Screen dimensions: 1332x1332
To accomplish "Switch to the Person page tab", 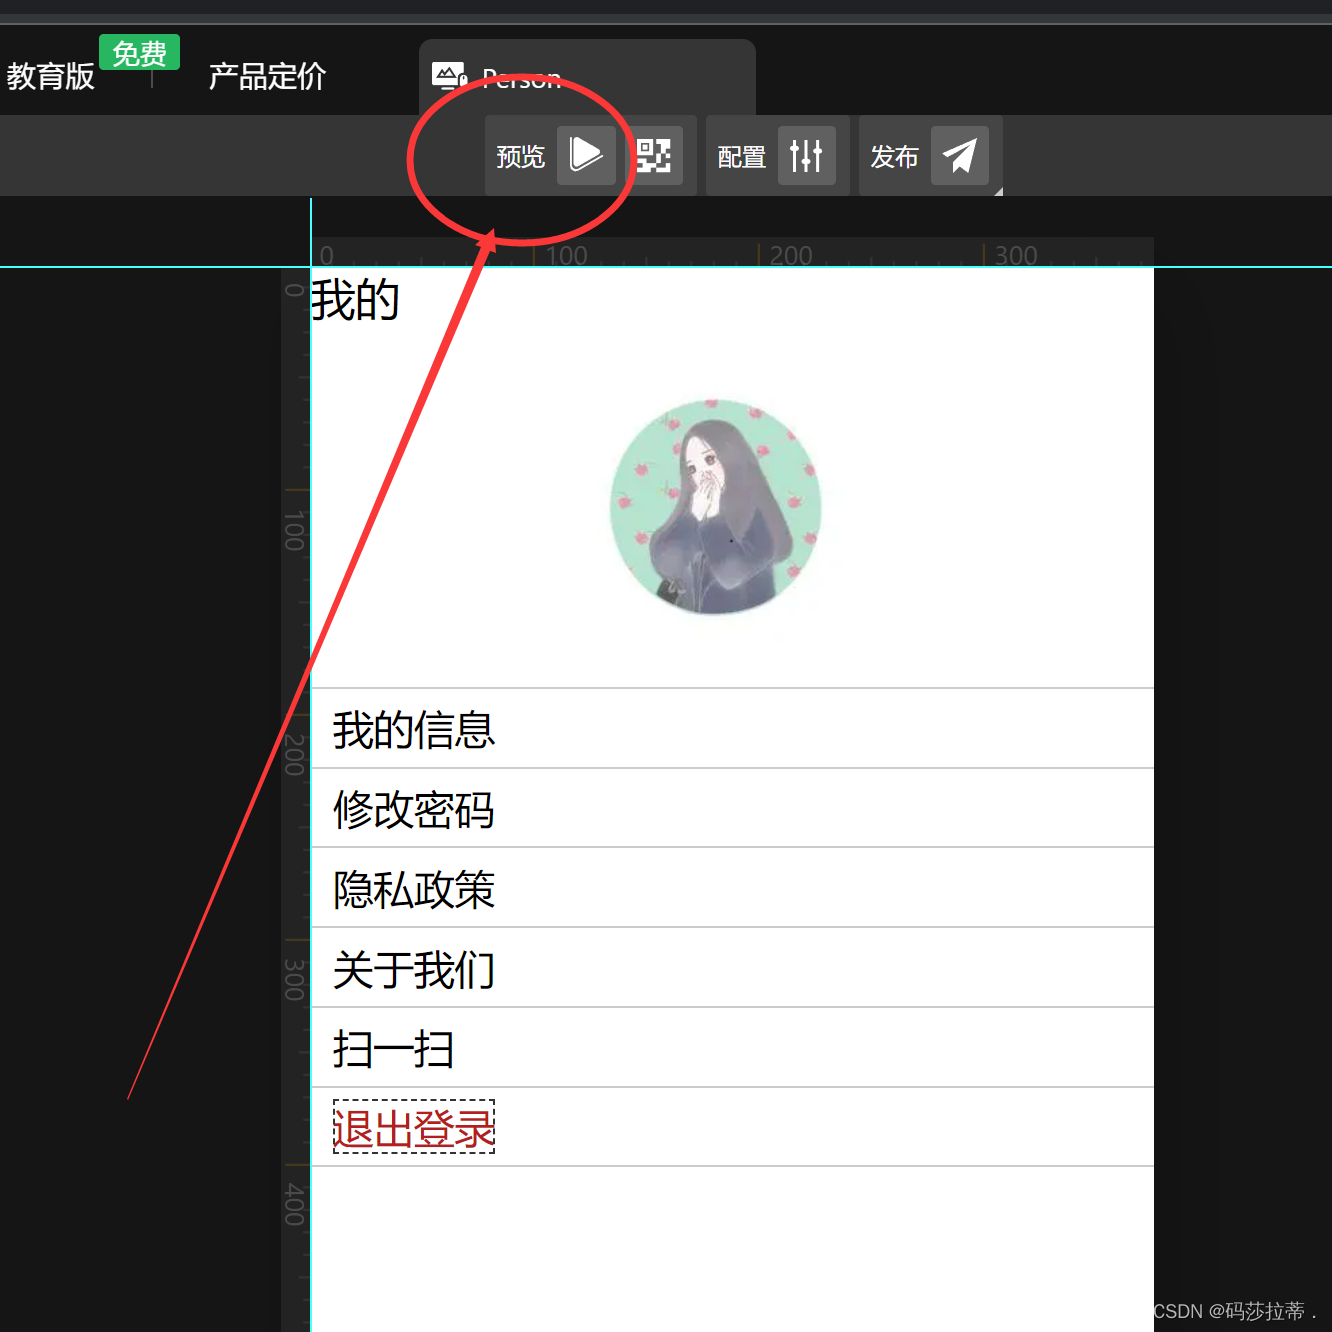I will point(587,77).
